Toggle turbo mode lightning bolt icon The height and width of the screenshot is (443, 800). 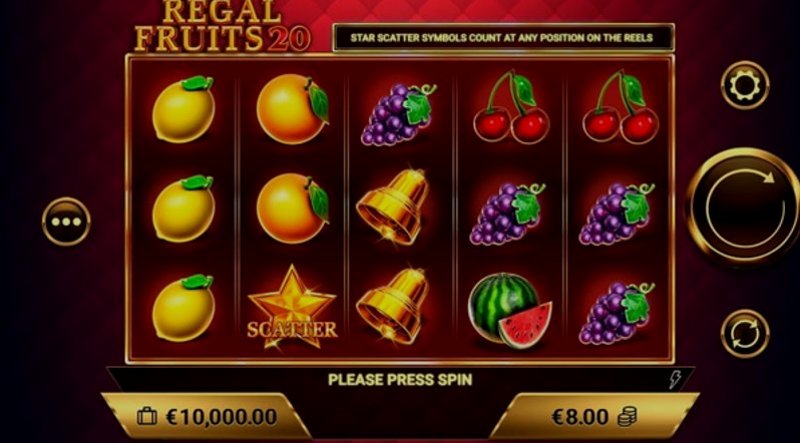coord(674,379)
